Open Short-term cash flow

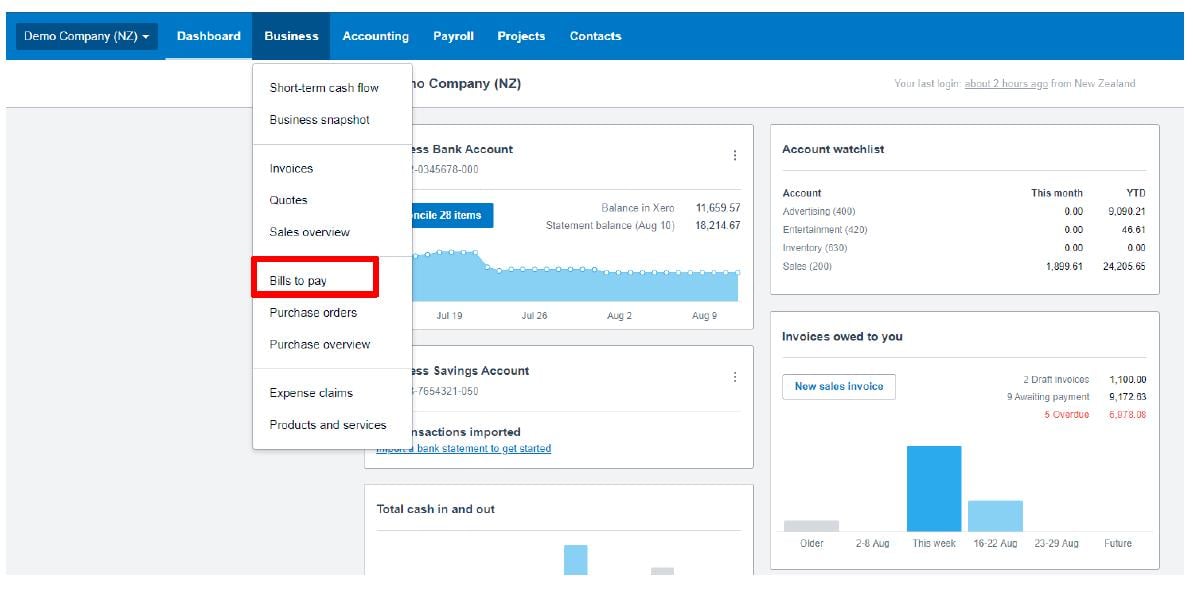pyautogui.click(x=324, y=88)
